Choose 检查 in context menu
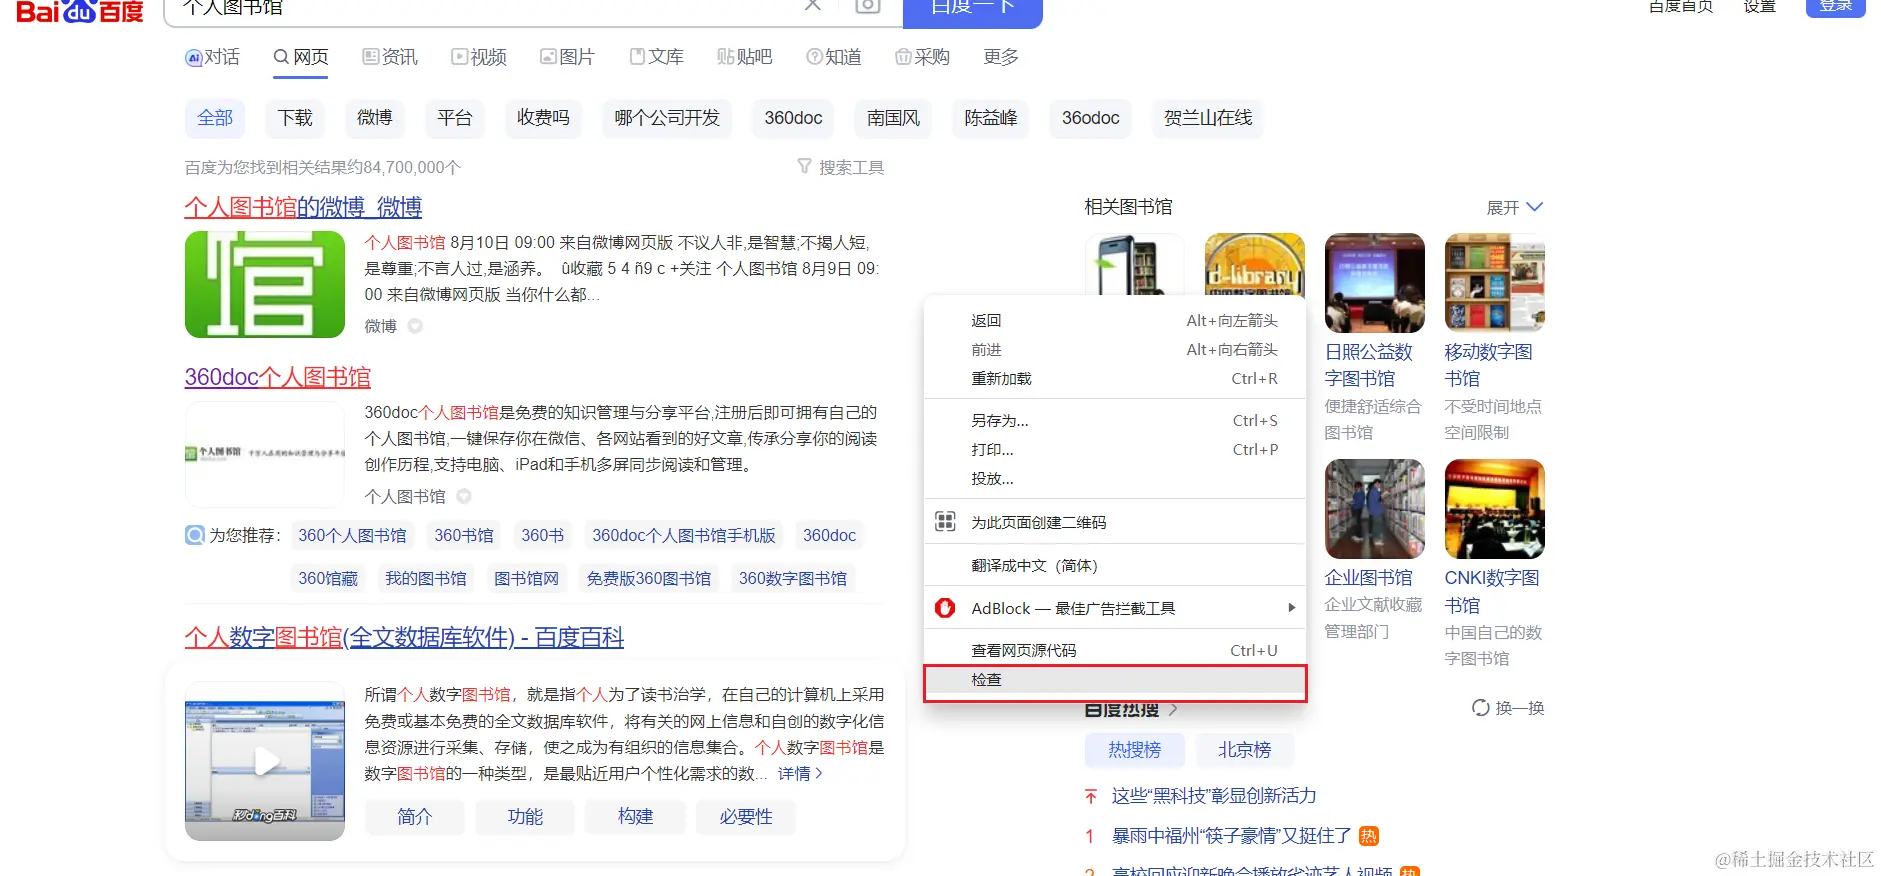 1114,680
